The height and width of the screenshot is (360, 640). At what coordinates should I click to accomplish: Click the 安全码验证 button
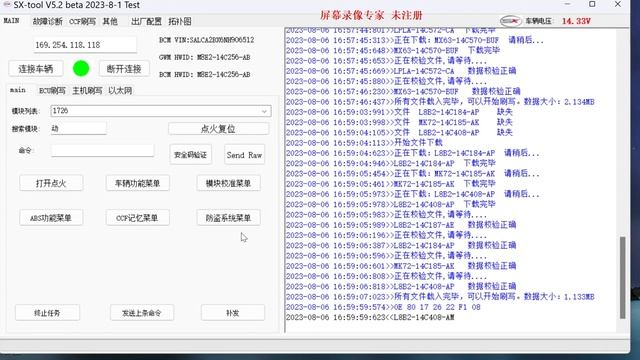(x=191, y=155)
